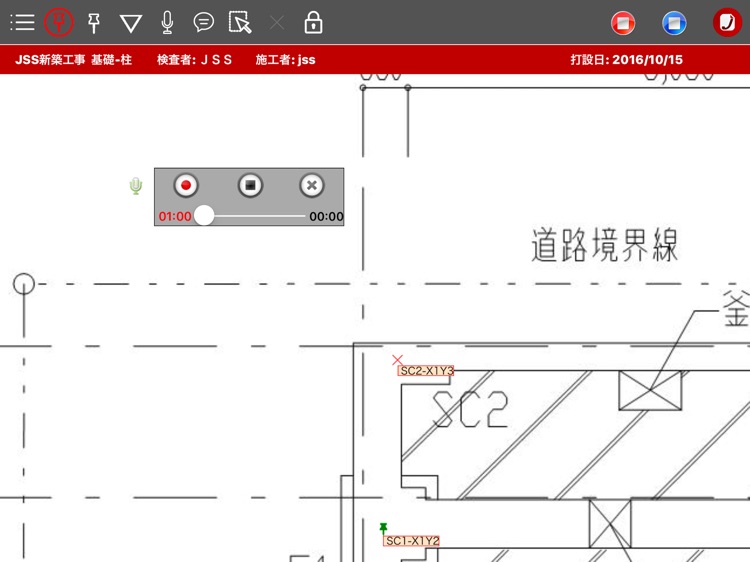
Task: Close the voice recorder panel
Action: [x=312, y=185]
